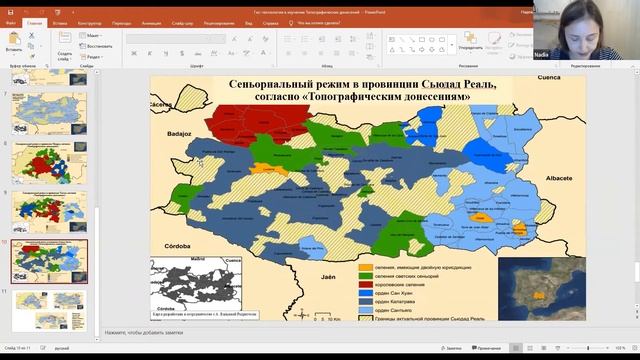Image resolution: width=640 pixels, height=360 pixels.
Task: Click the Format Painter brush icon
Action: (x=31, y=56)
